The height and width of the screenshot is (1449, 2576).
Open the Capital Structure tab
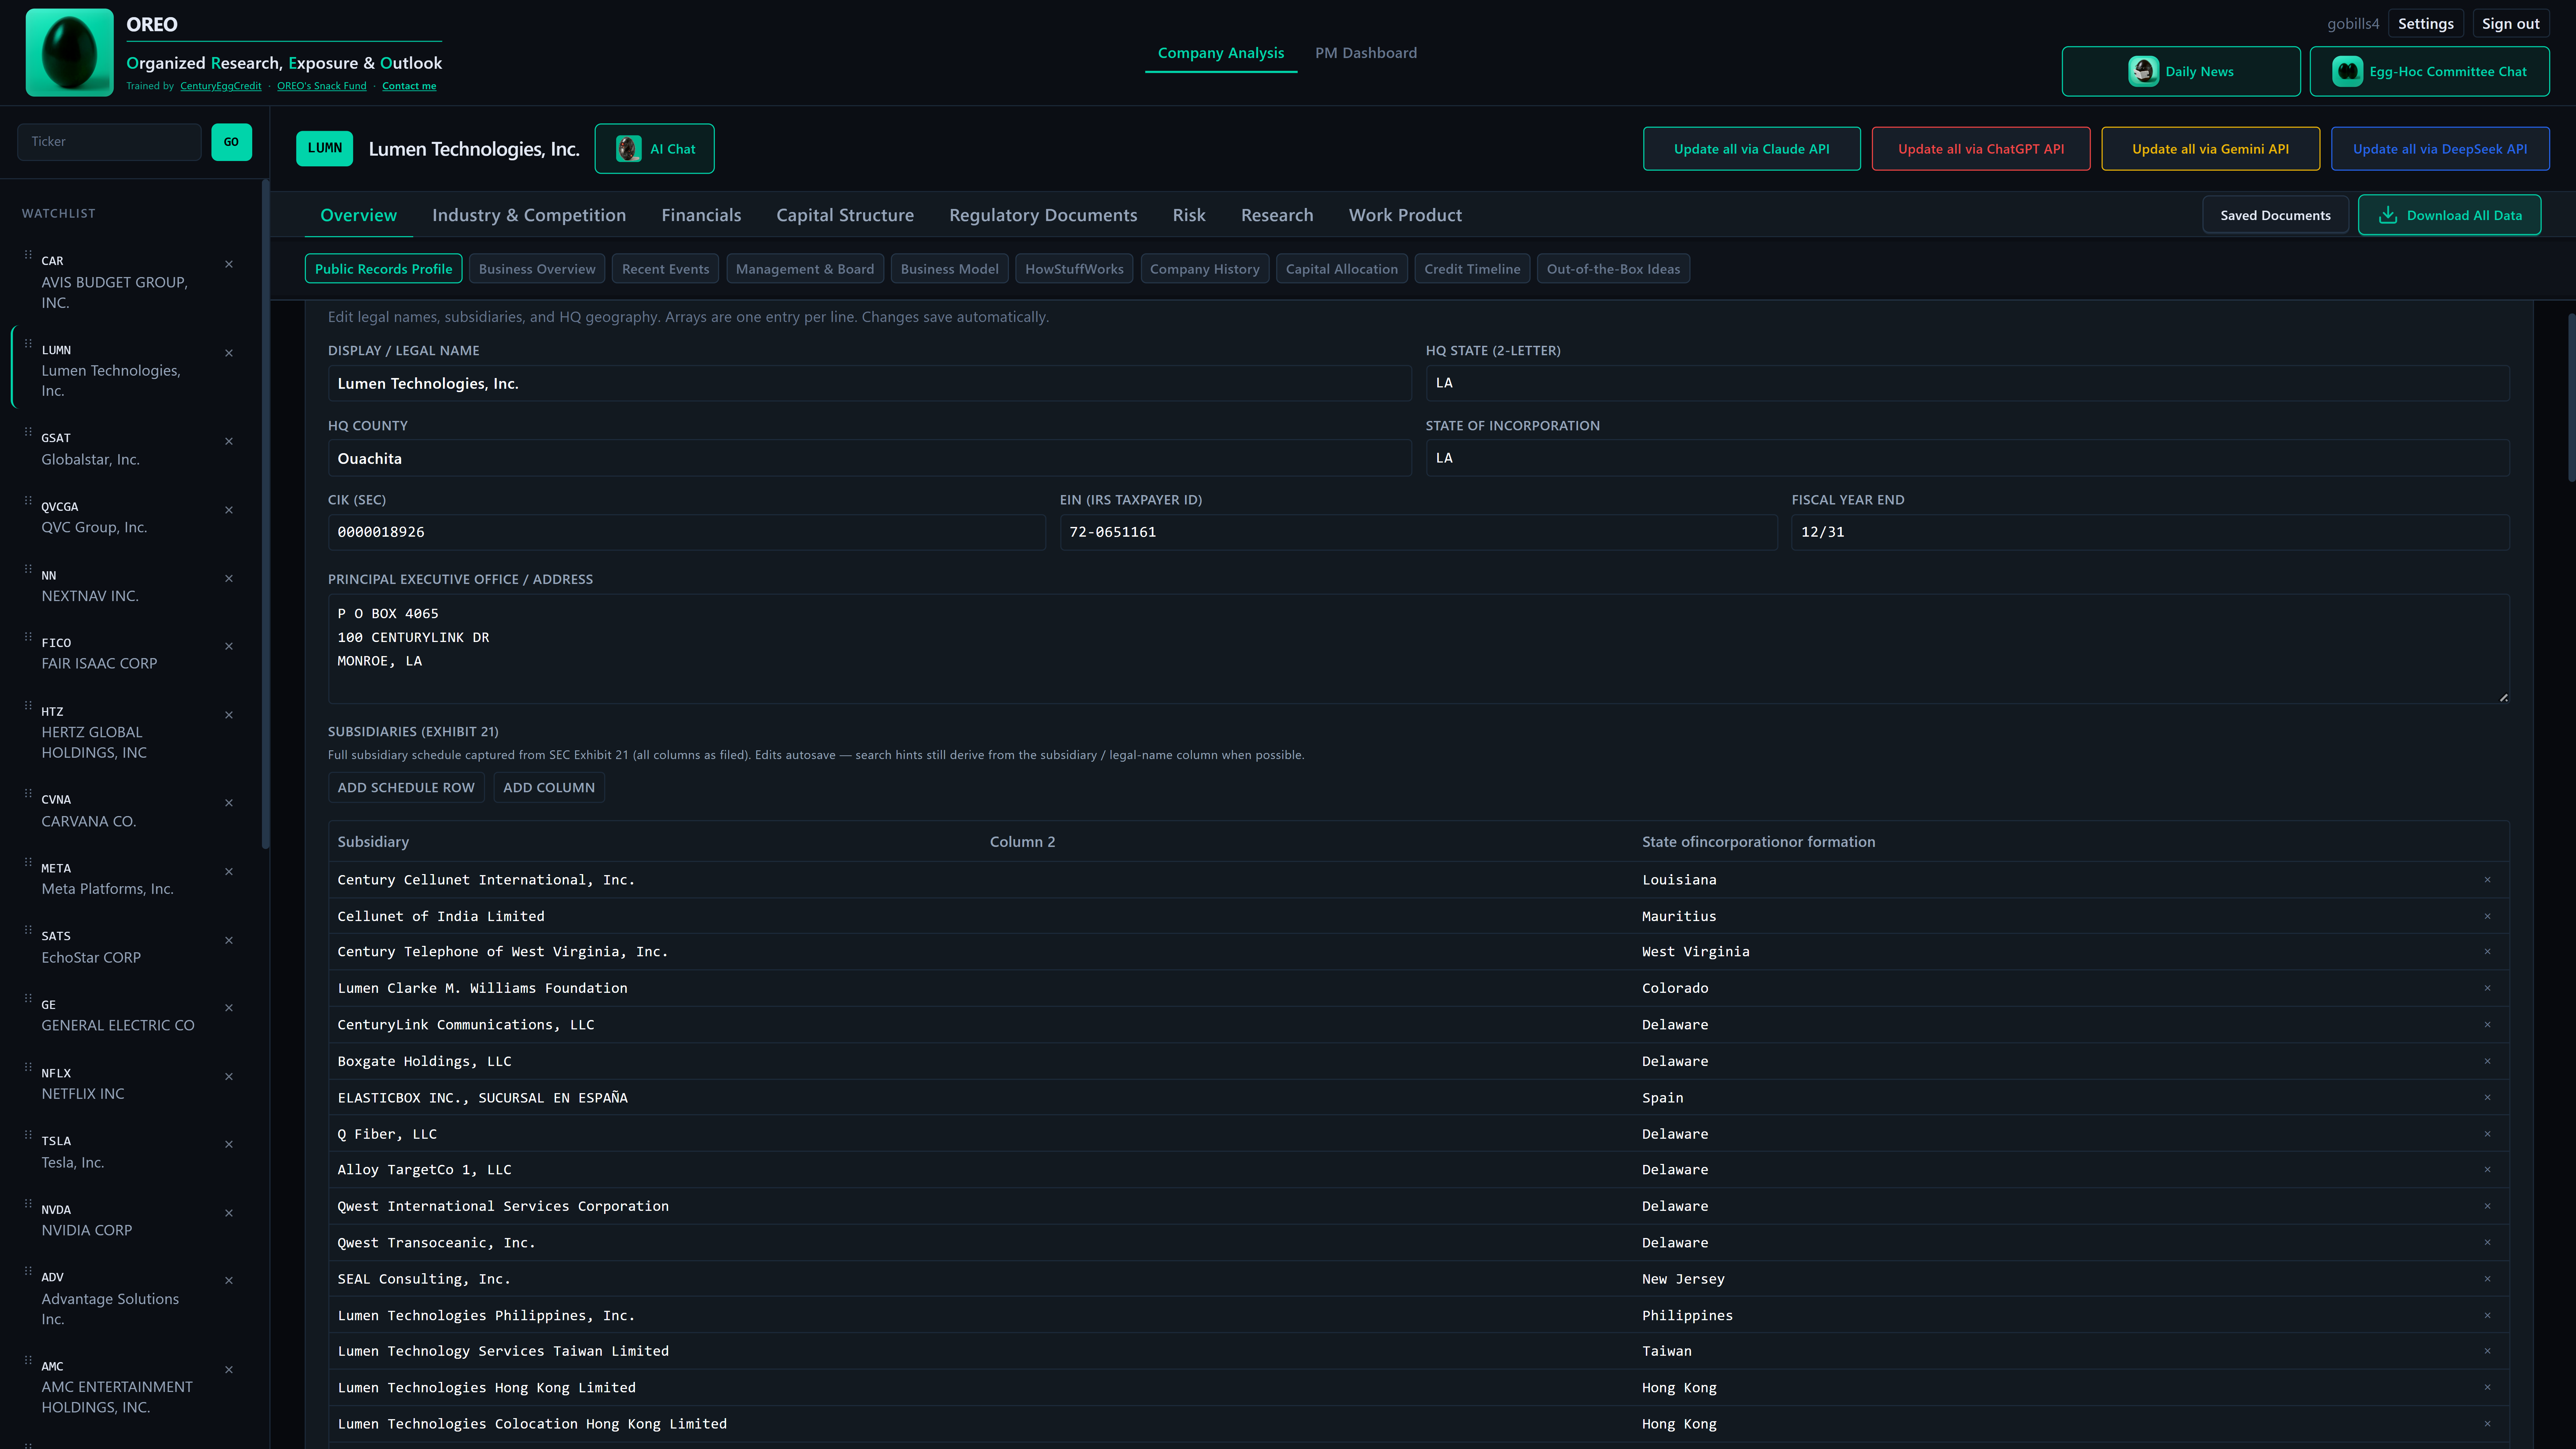(845, 215)
